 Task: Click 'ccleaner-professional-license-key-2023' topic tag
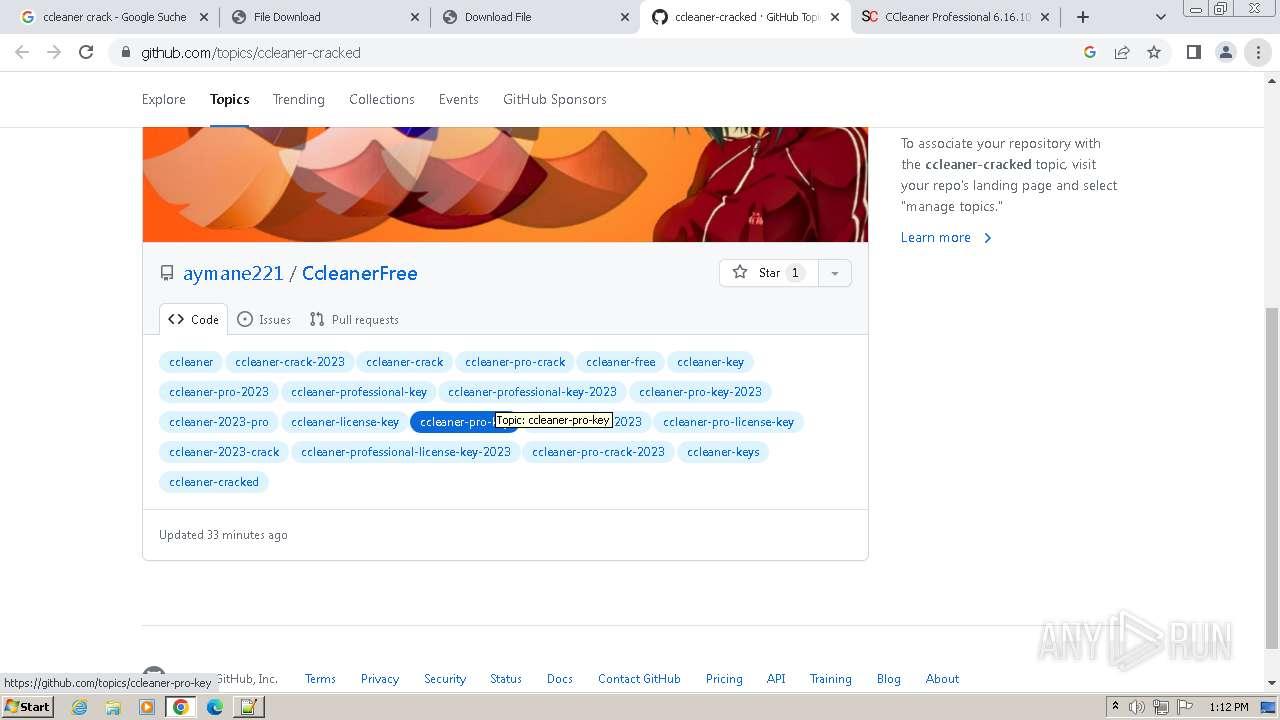(x=406, y=452)
